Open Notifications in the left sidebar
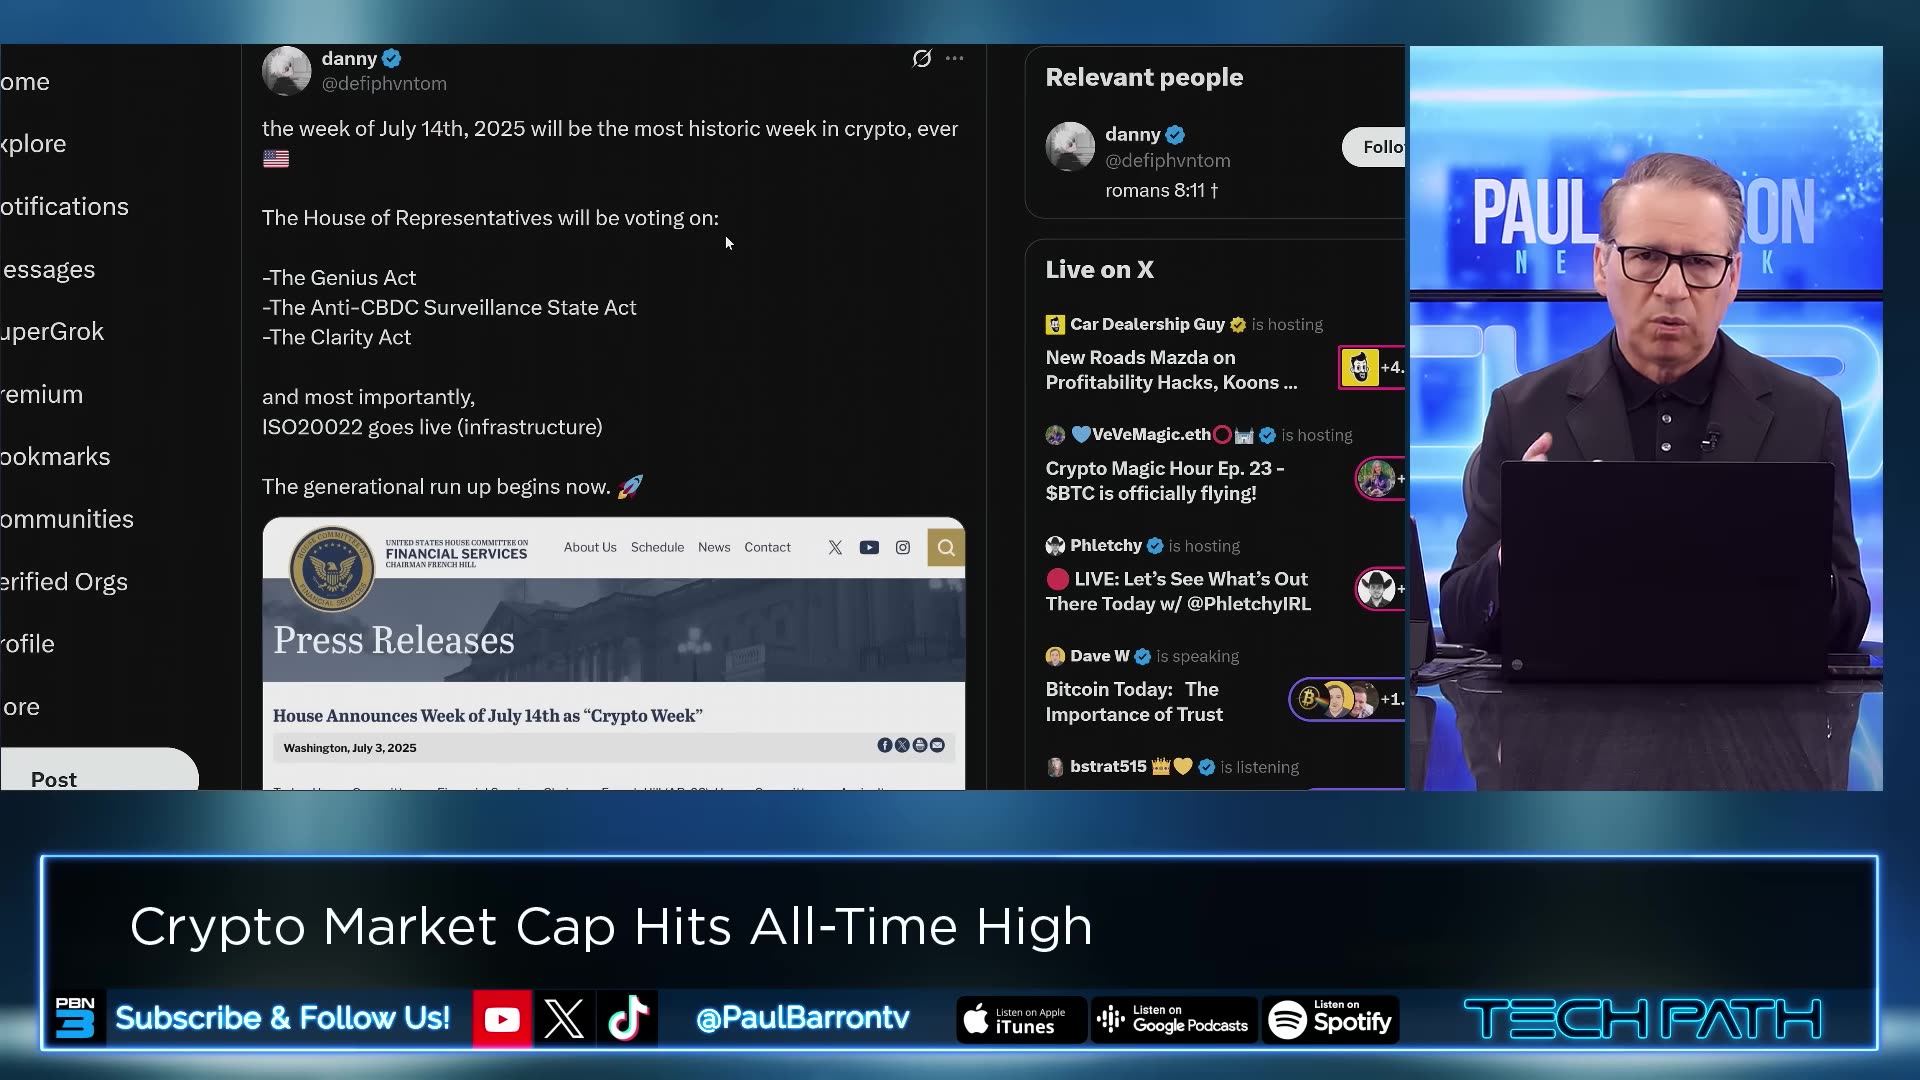The height and width of the screenshot is (1080, 1920). pyautogui.click(x=65, y=207)
